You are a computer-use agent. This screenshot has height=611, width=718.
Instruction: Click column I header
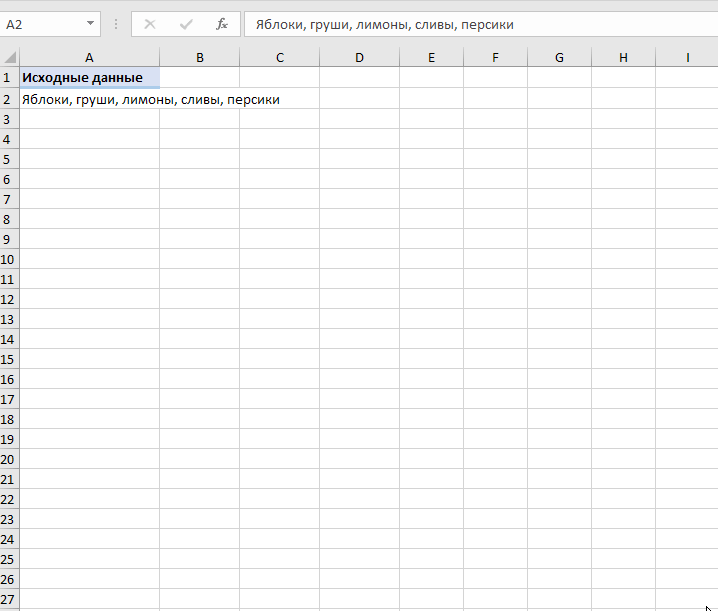coord(687,58)
